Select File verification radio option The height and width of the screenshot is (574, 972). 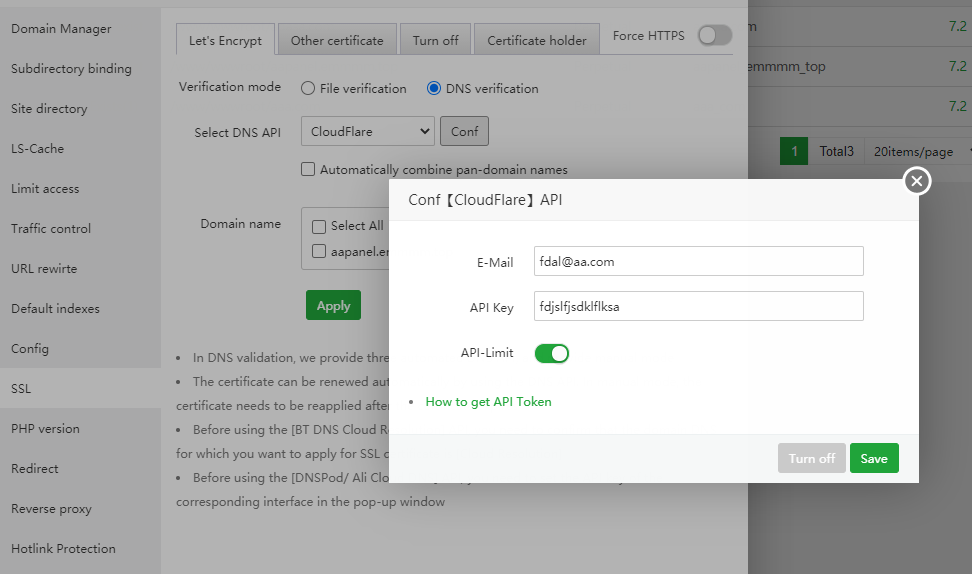(x=308, y=88)
